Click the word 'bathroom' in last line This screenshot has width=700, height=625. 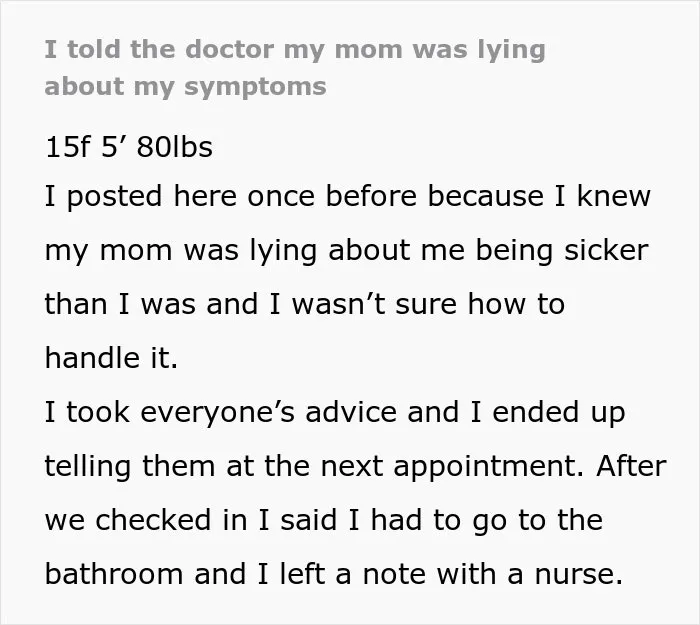coord(114,574)
